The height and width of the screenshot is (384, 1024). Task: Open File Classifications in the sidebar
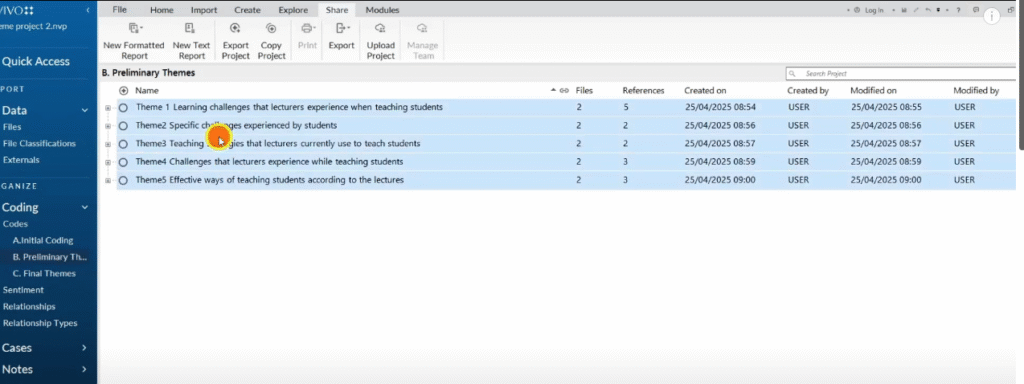point(39,144)
